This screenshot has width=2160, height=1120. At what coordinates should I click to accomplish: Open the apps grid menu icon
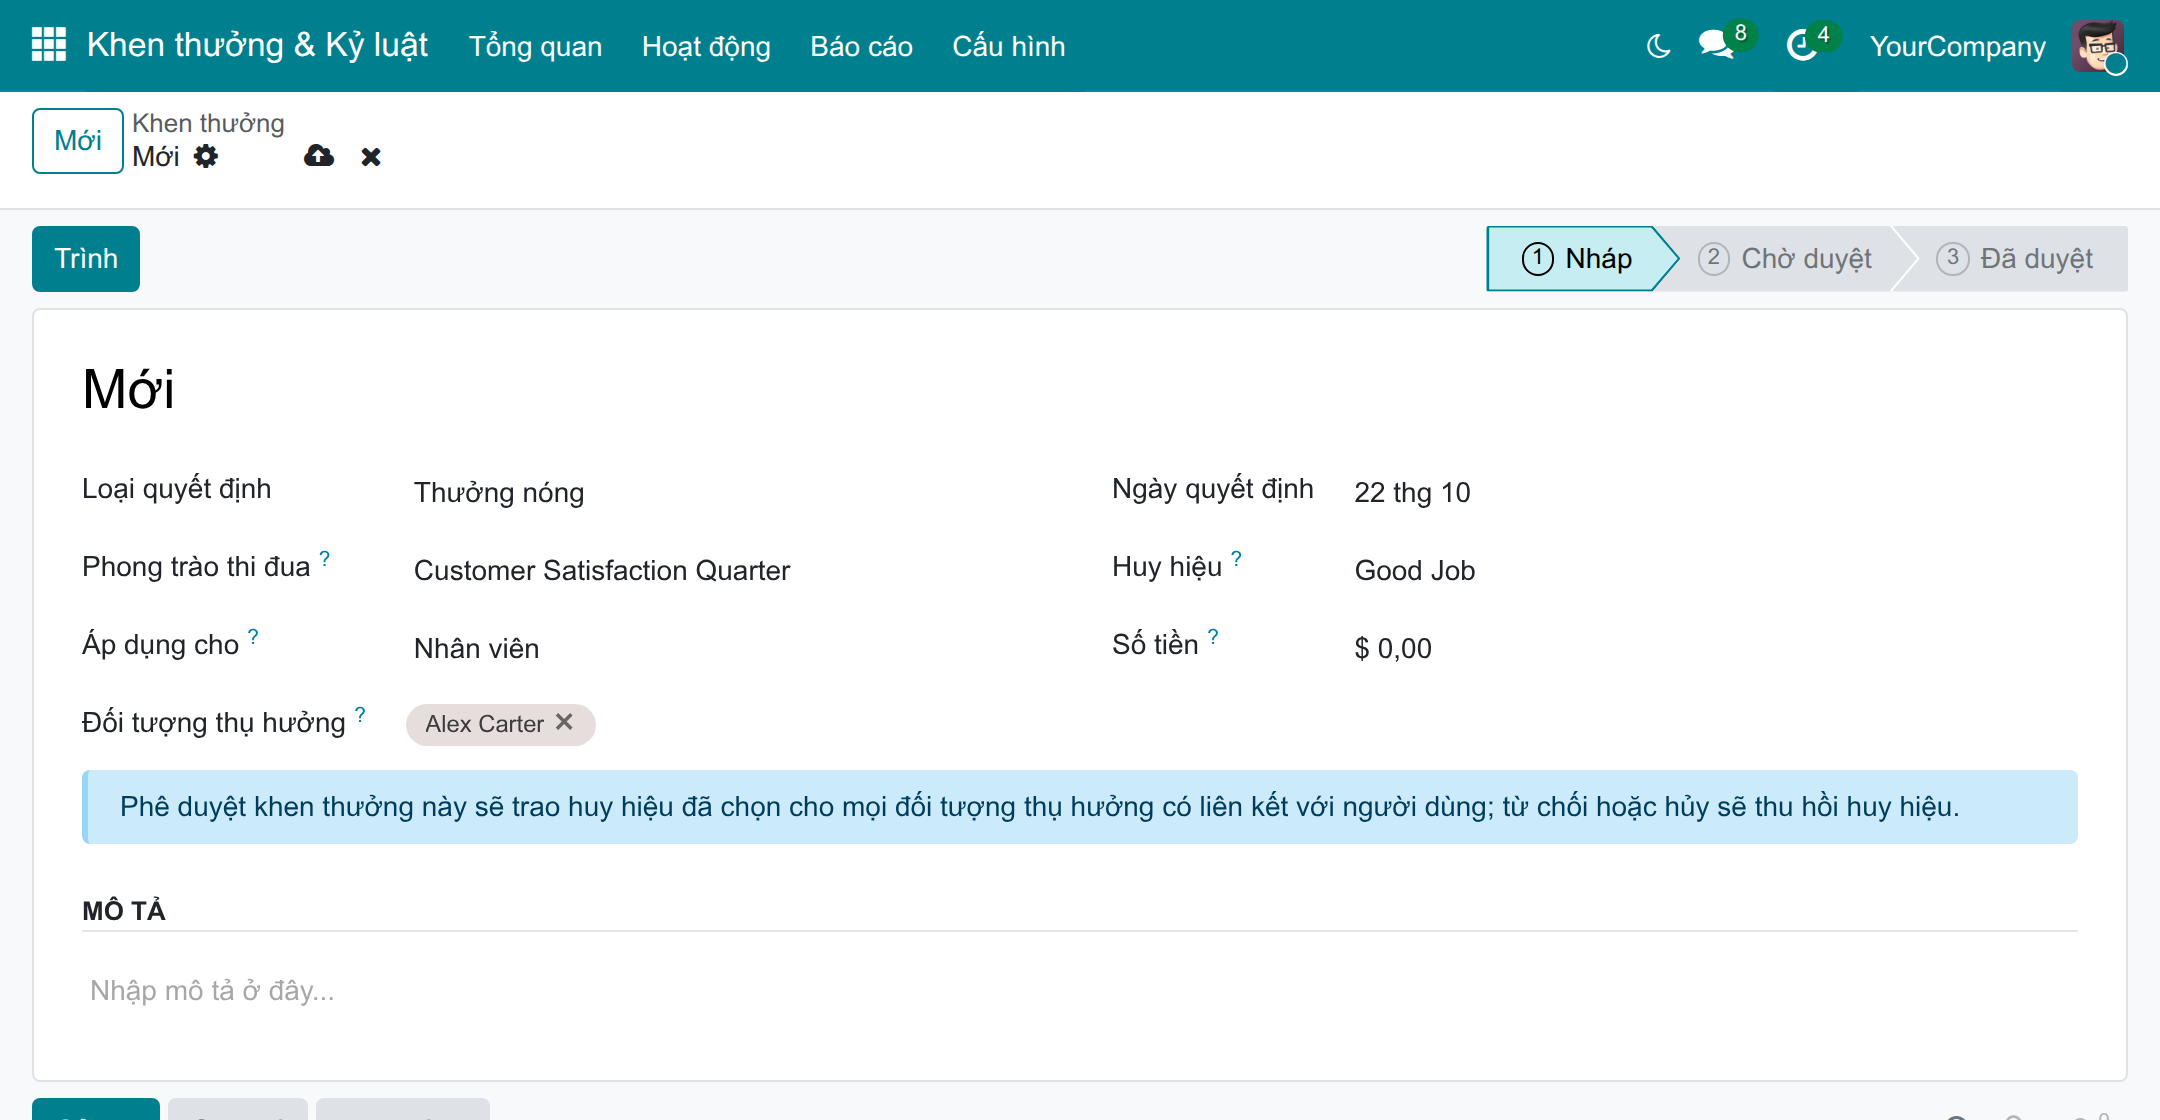(x=49, y=45)
